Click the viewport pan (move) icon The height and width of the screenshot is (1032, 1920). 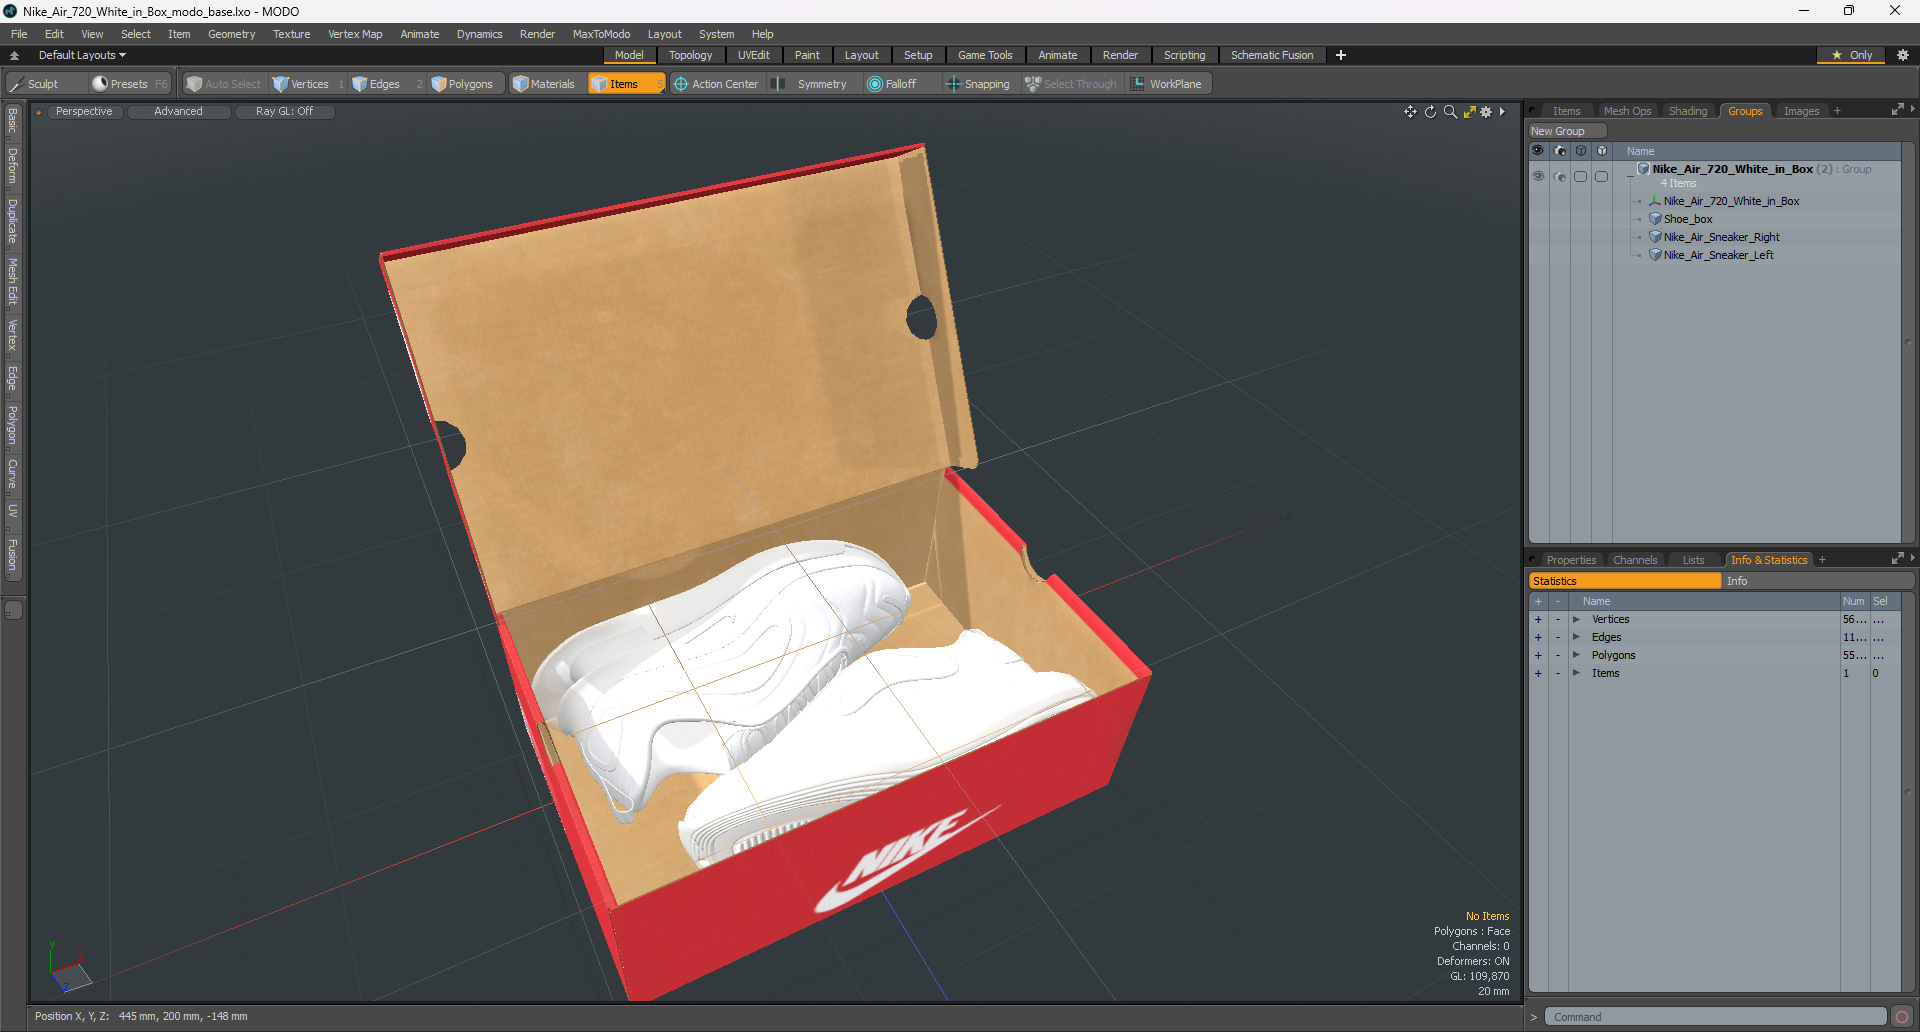[1410, 112]
